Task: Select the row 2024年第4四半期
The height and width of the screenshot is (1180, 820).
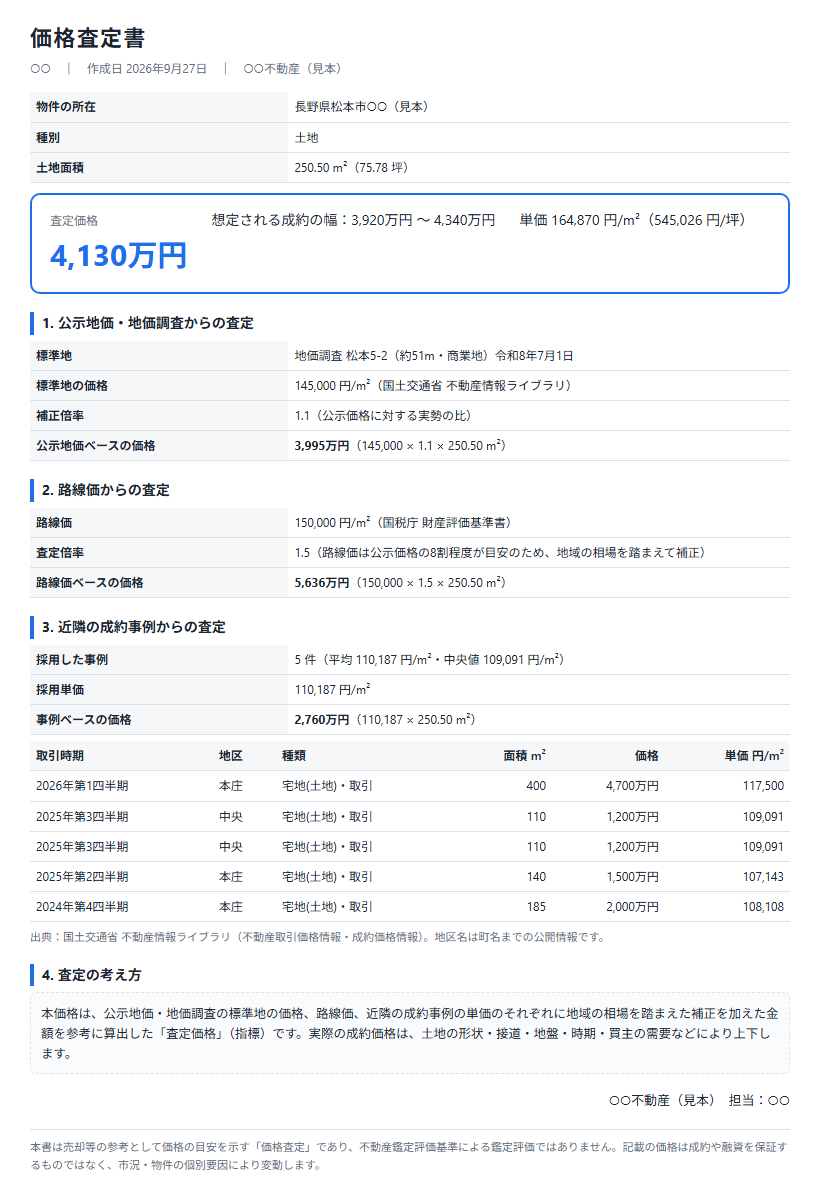Action: [x=410, y=907]
